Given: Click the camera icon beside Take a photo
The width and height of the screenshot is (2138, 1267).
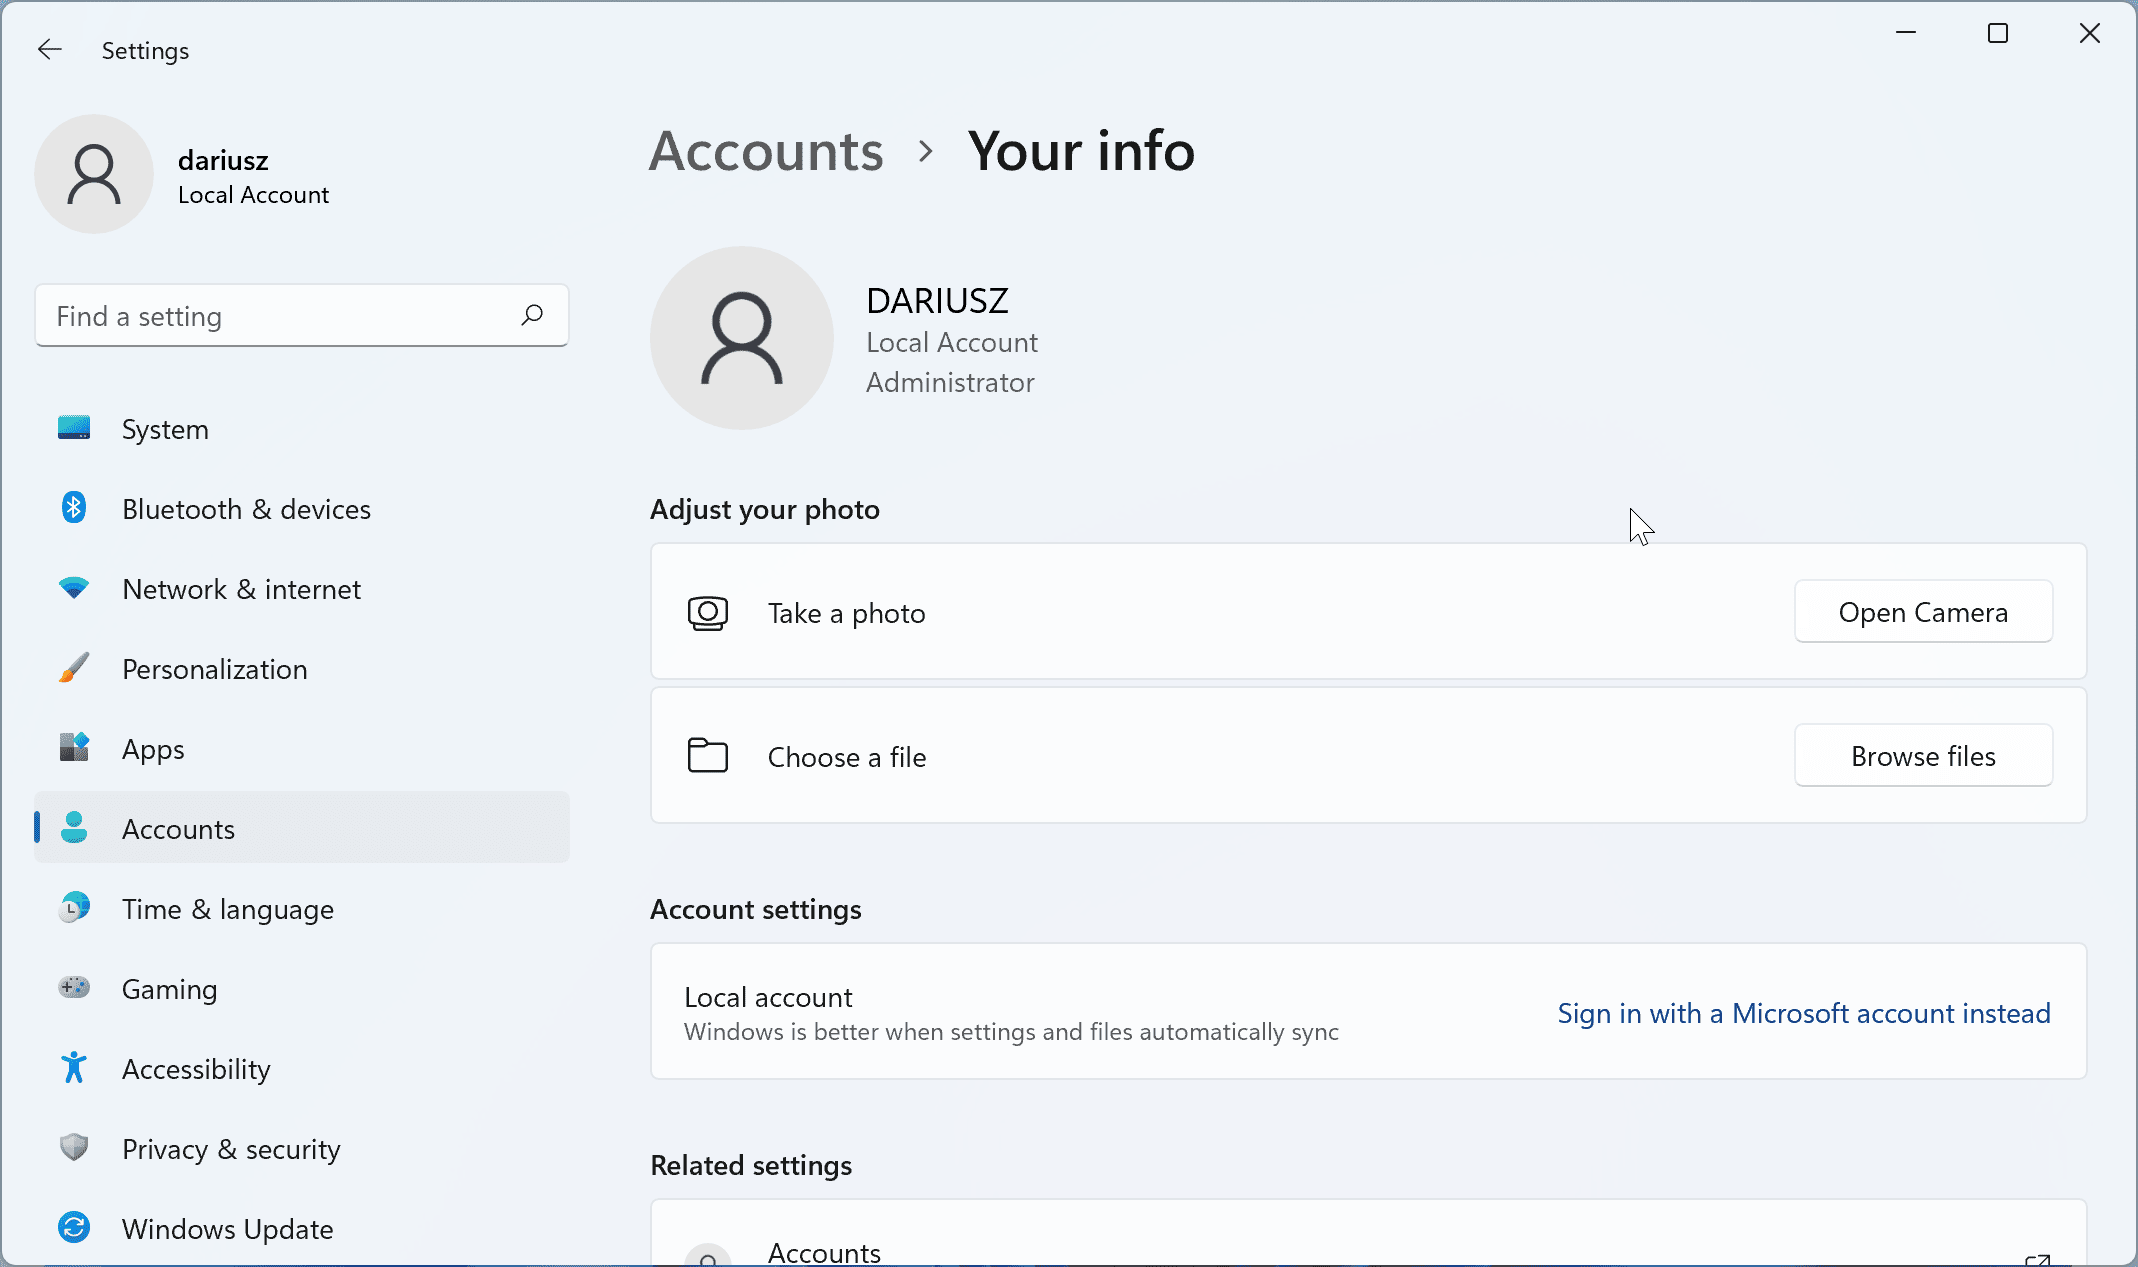Looking at the screenshot, I should [708, 613].
